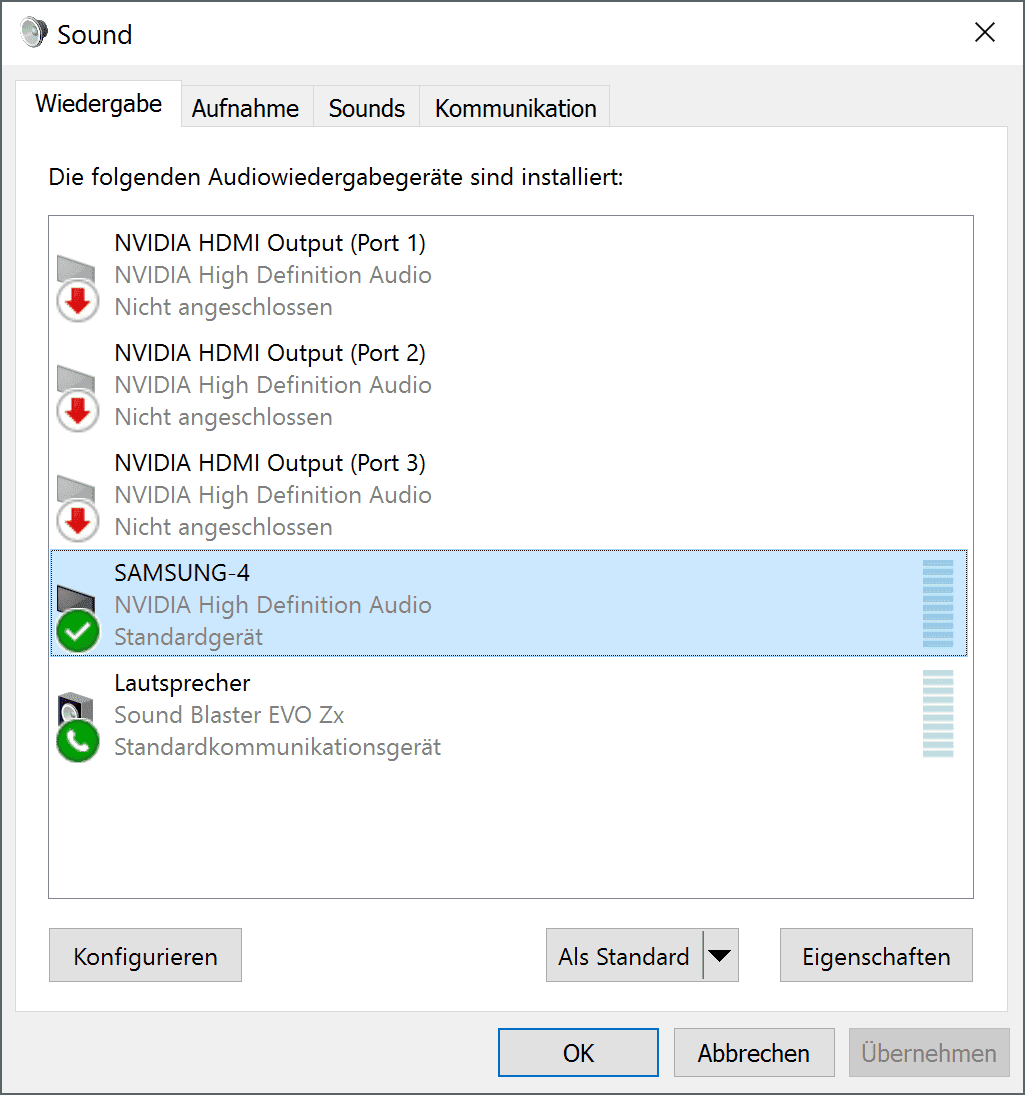This screenshot has height=1095, width=1025.
Task: Open Eigenschaften for the selected device
Action: point(876,955)
